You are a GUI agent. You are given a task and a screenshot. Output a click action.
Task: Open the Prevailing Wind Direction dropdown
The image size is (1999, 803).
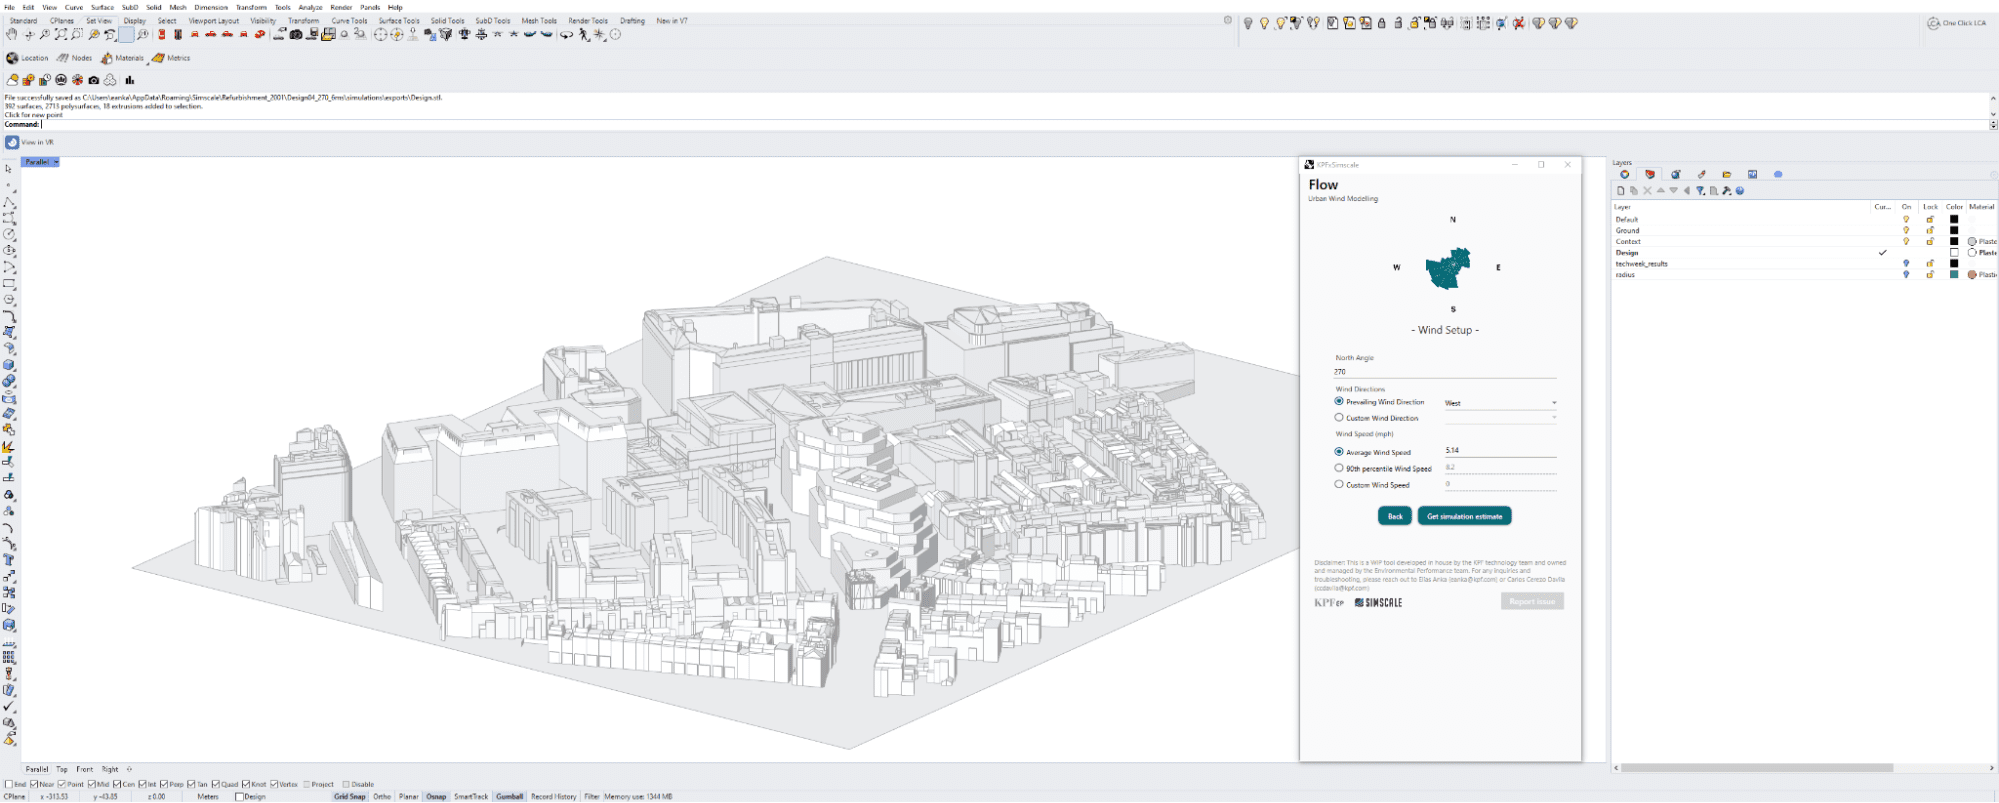click(x=1500, y=403)
